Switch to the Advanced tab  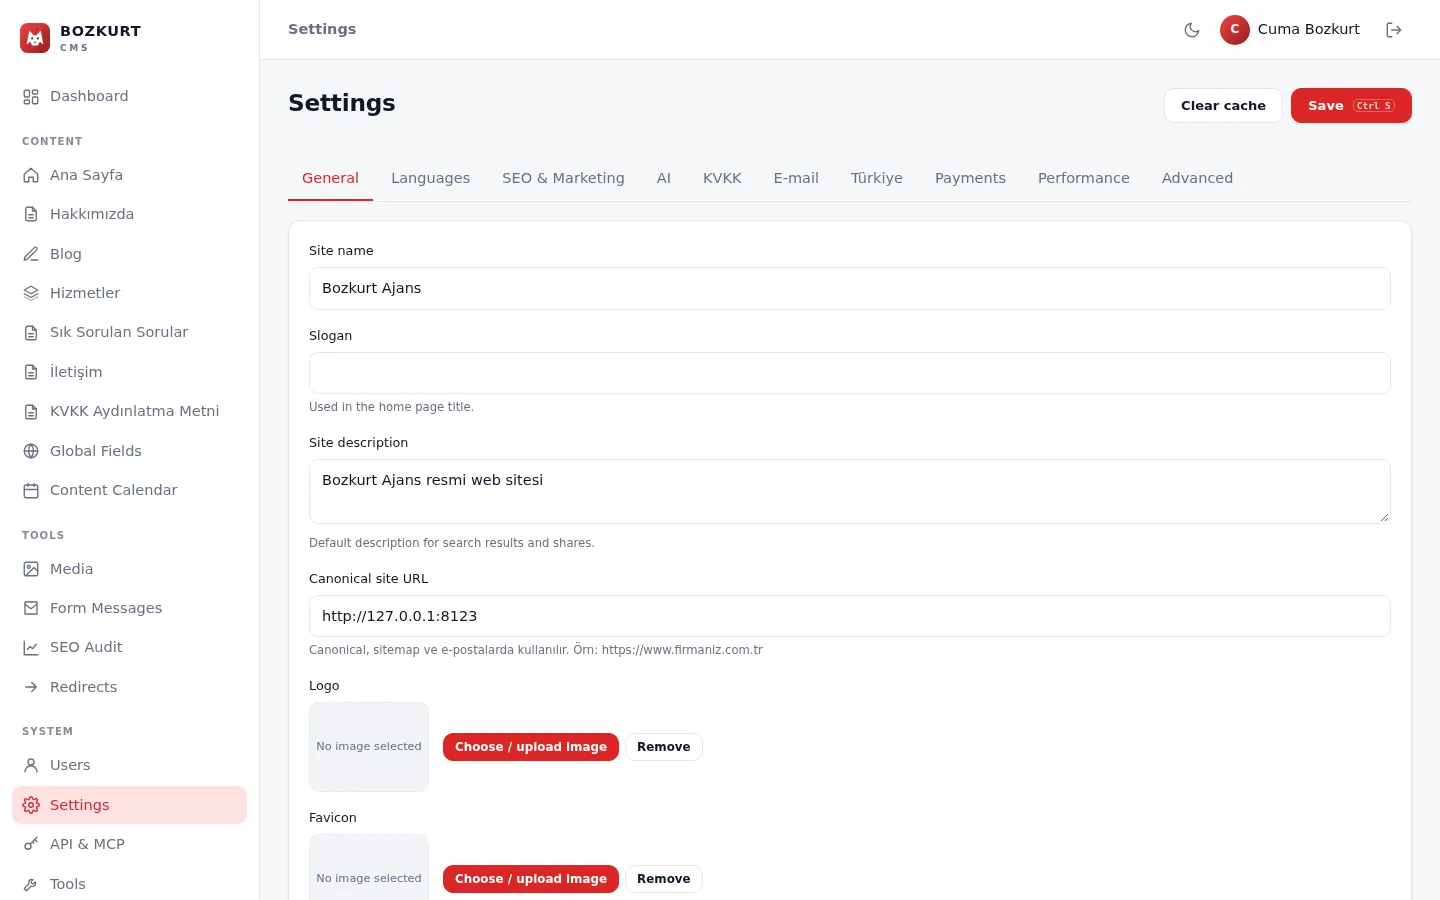(x=1197, y=178)
